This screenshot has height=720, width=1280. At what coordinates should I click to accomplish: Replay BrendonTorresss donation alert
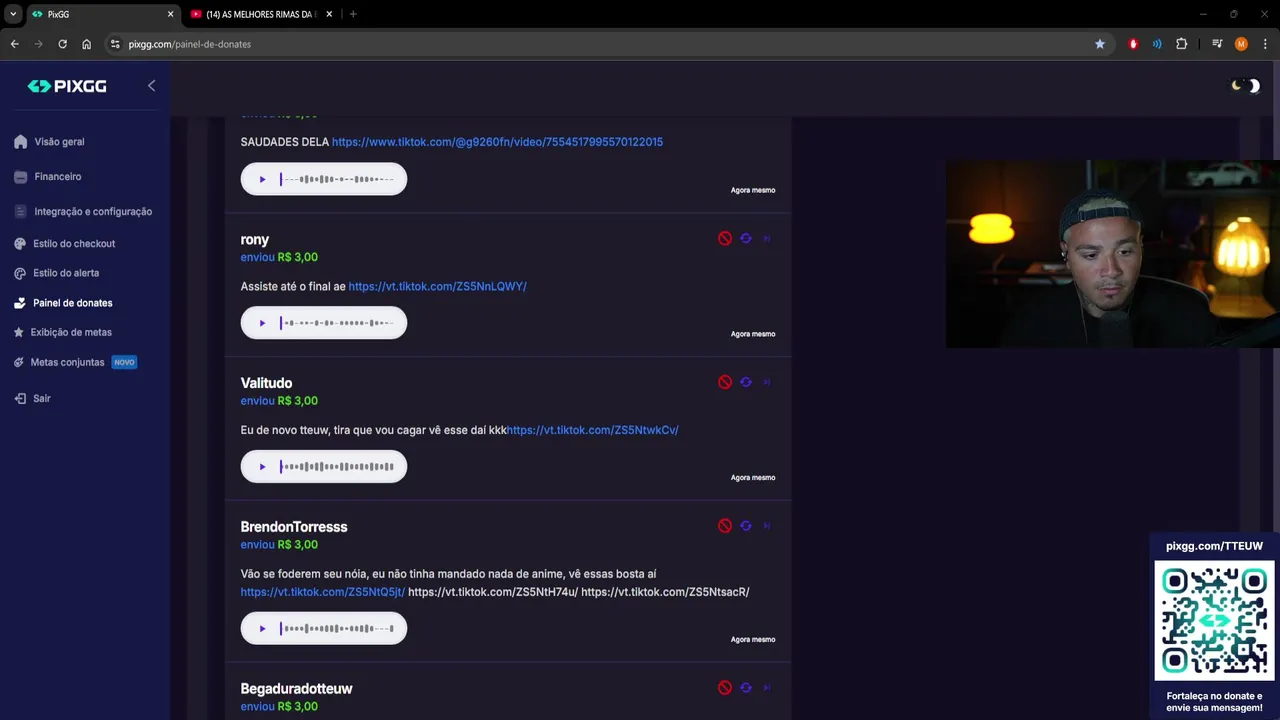point(746,526)
